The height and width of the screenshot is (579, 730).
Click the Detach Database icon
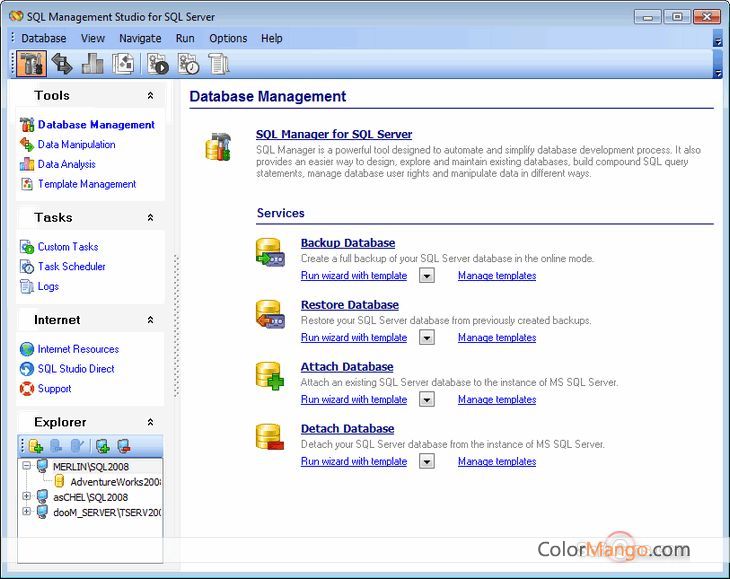tap(270, 437)
